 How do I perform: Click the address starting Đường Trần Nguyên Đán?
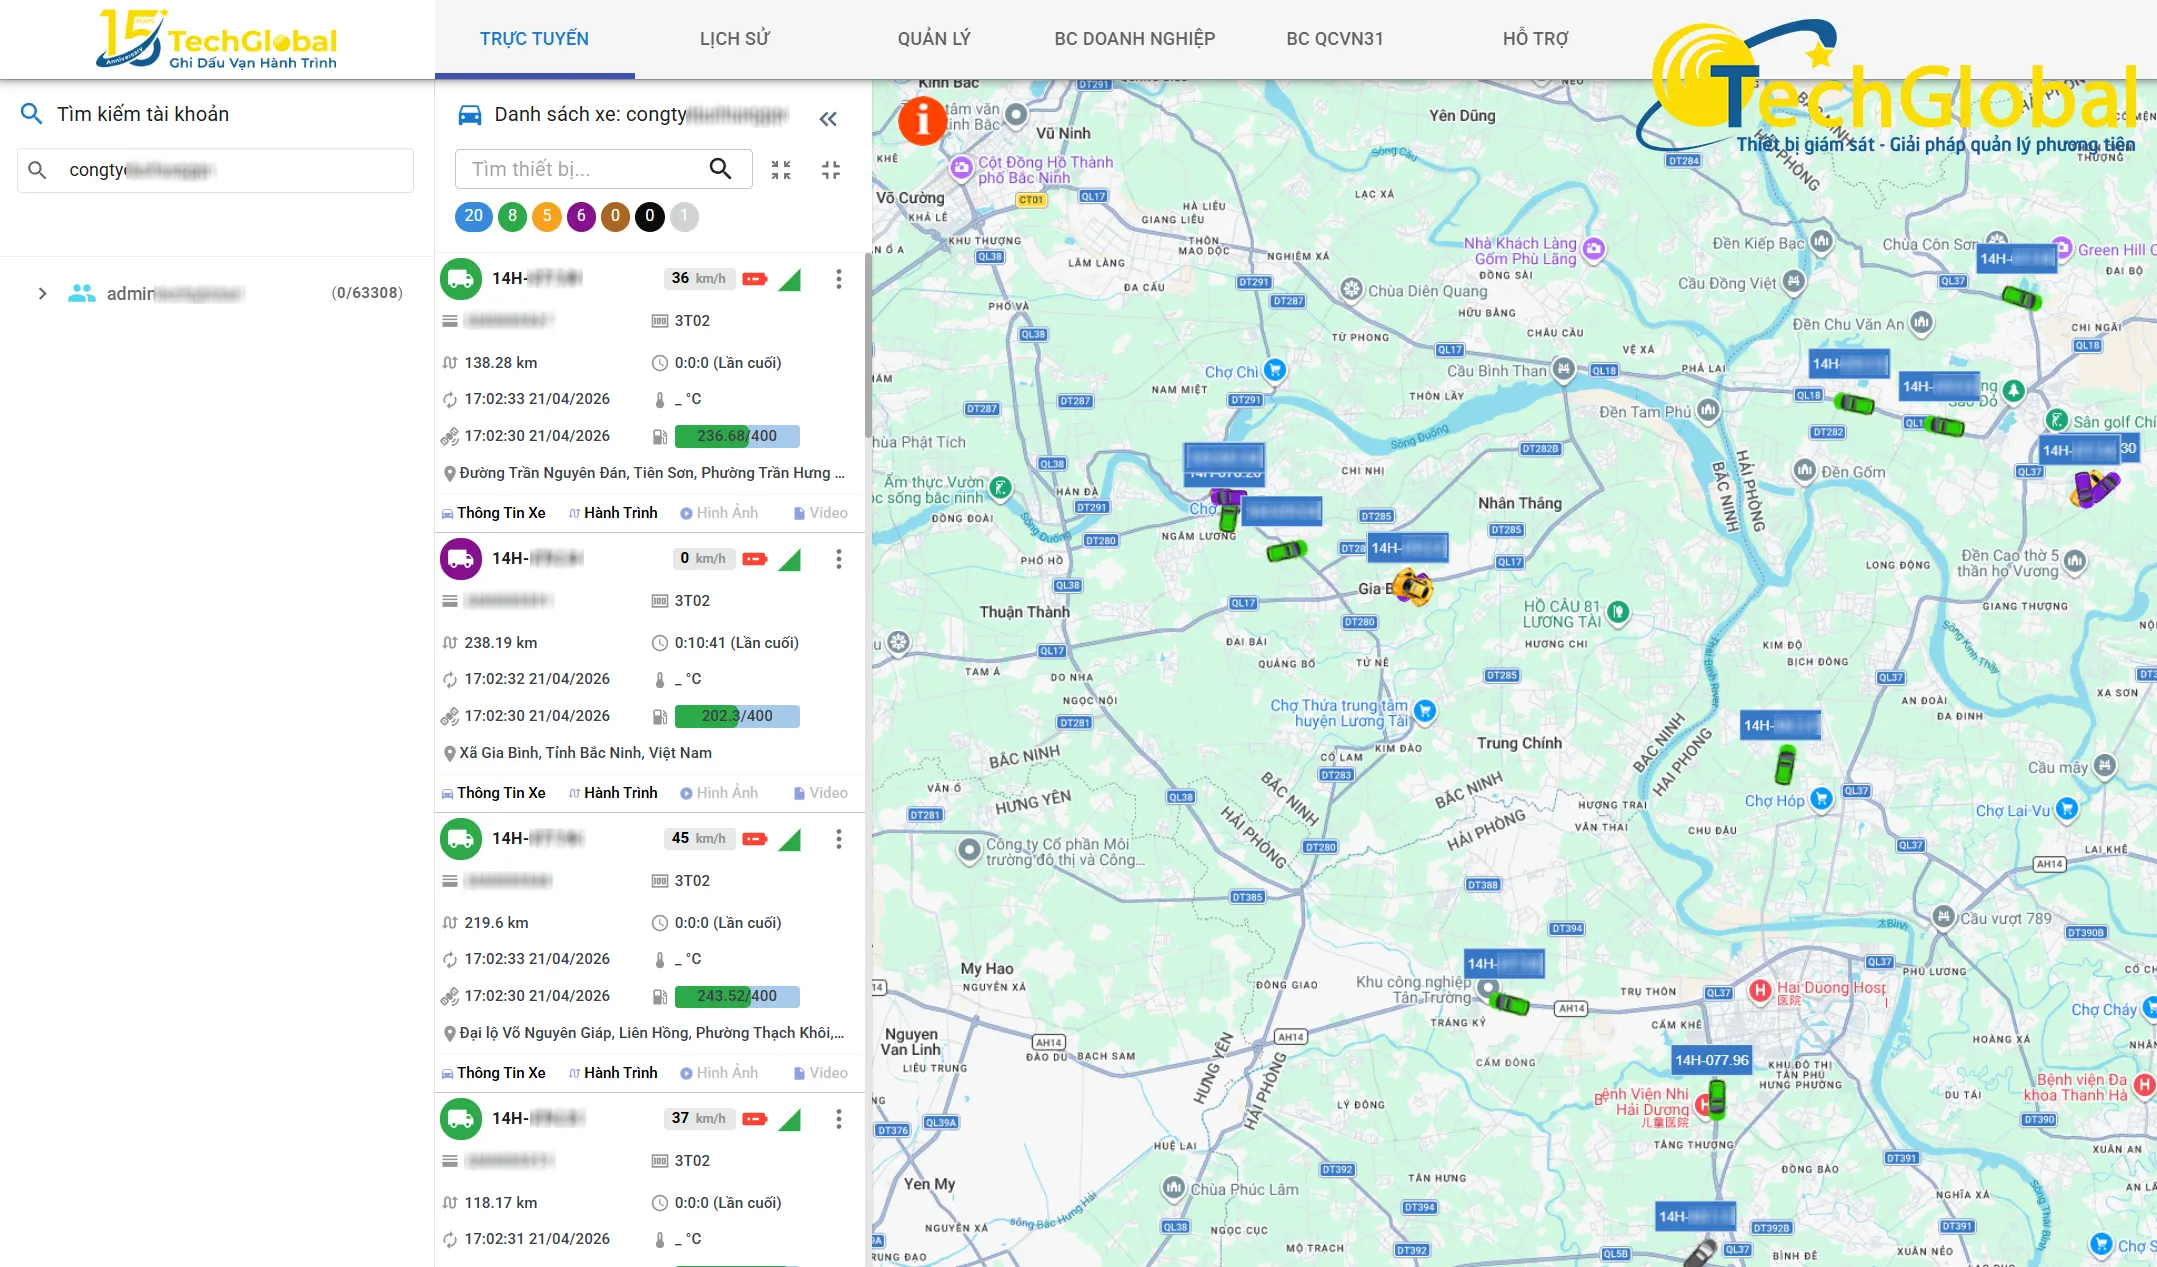point(652,473)
